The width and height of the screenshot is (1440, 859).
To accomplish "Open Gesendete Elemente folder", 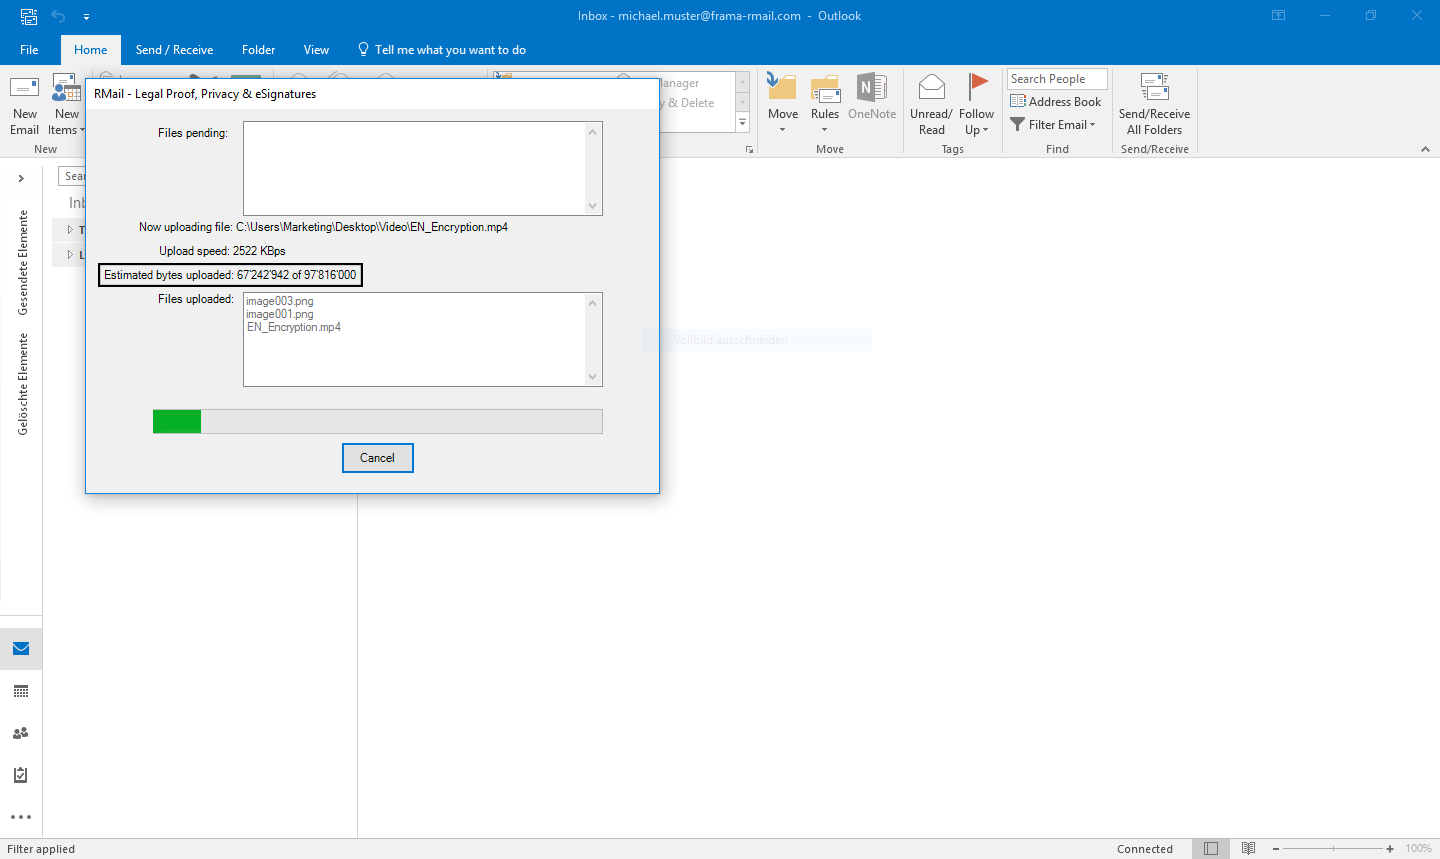I will [23, 262].
